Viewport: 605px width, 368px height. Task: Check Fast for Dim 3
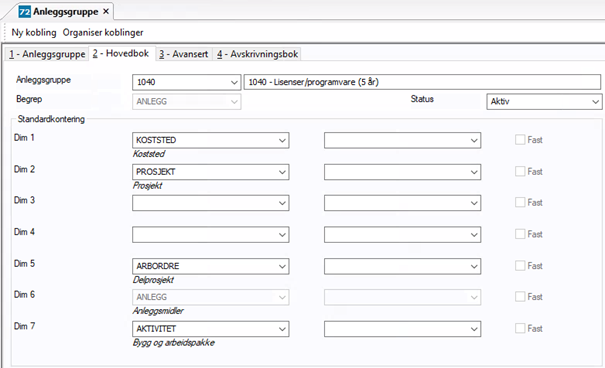520,202
